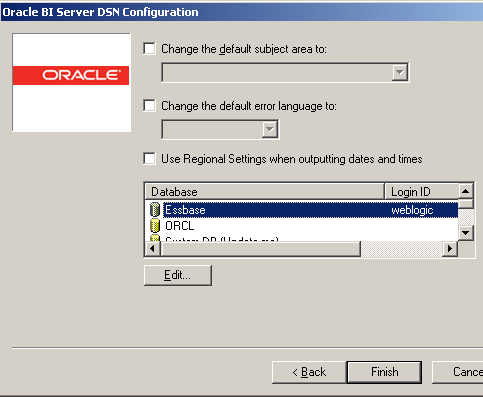Viewport: 483px width, 397px height.
Task: Click the horizontal scrollbar thumb in database list
Action: [260, 249]
